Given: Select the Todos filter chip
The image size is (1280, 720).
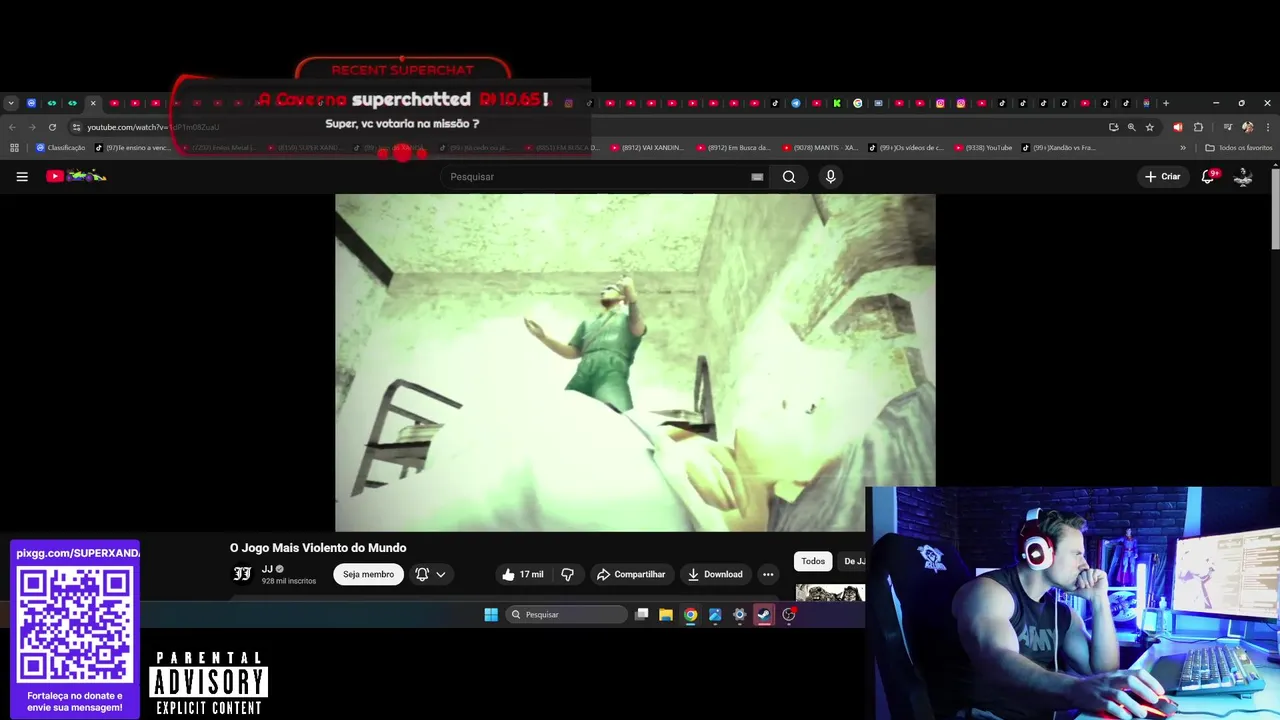Looking at the screenshot, I should pos(813,561).
